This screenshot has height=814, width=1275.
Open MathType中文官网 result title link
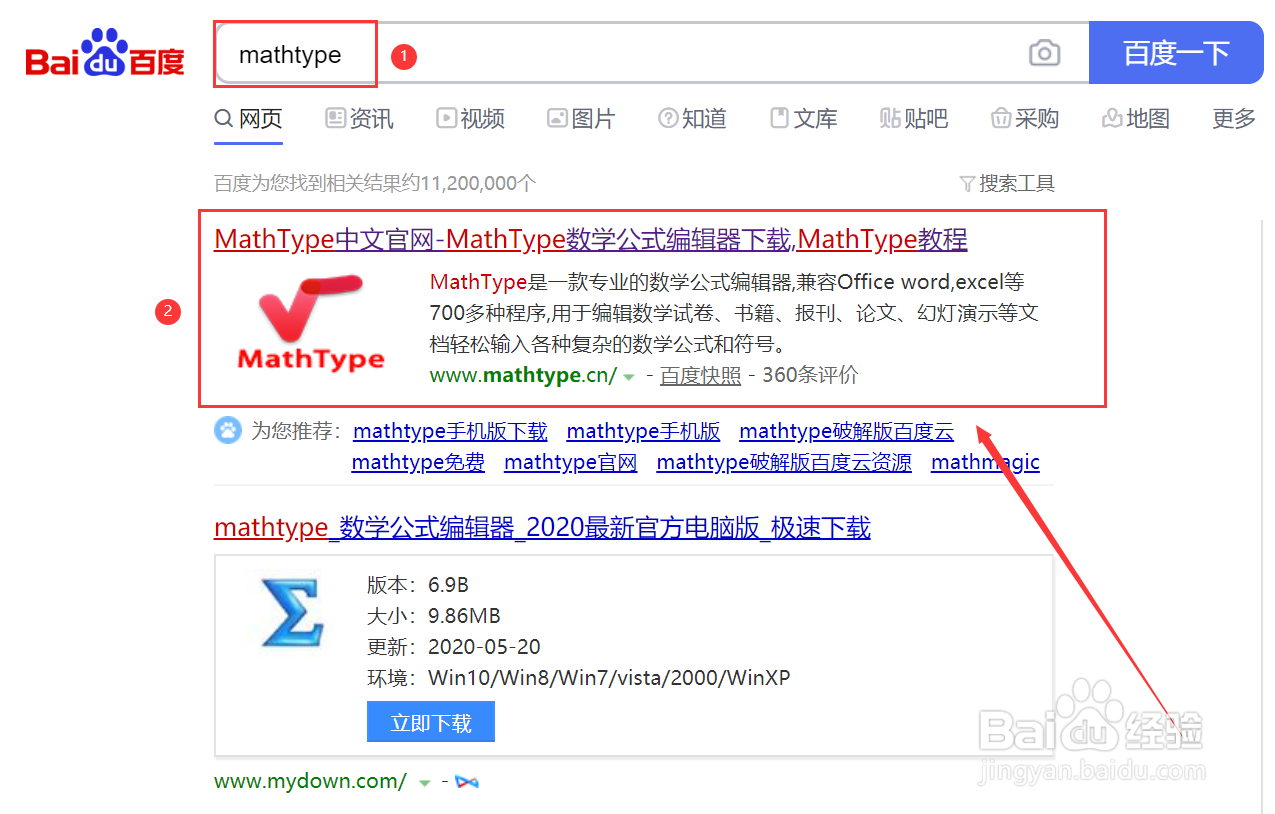pos(591,240)
